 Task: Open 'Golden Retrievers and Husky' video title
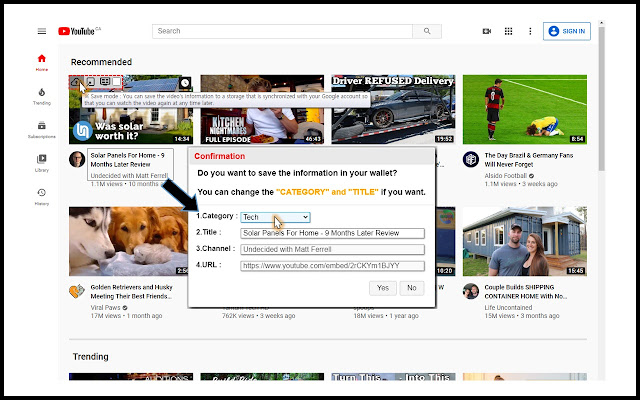pos(131,291)
